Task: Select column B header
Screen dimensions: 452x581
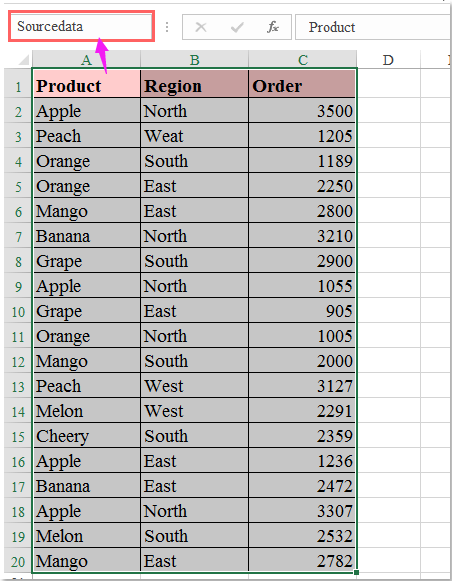Action: pos(195,60)
